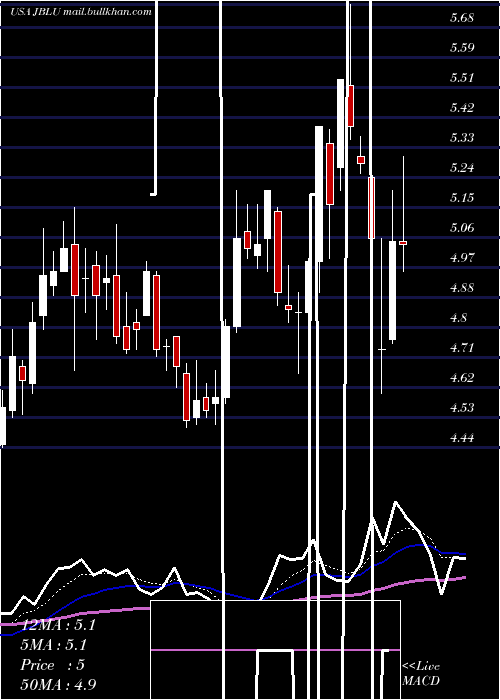Click the 'Price : 5' readout
500x700 pixels.
[52, 665]
